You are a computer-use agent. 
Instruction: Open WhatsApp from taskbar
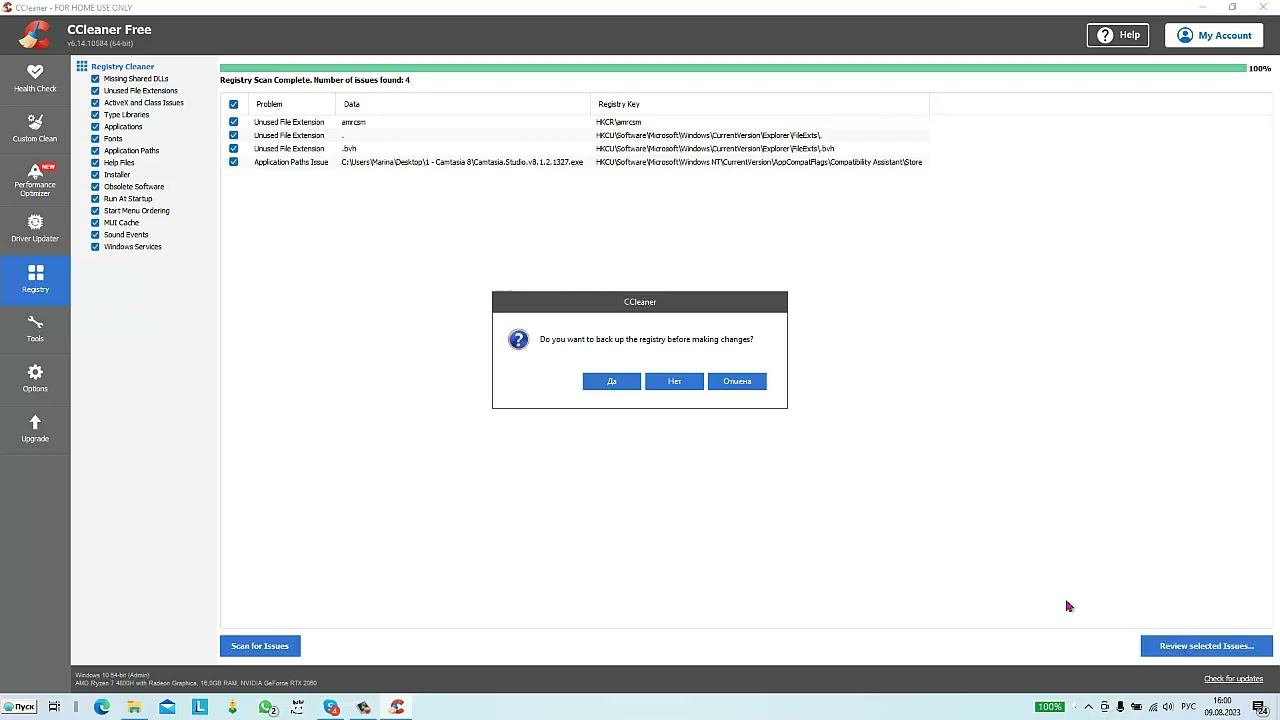point(266,707)
